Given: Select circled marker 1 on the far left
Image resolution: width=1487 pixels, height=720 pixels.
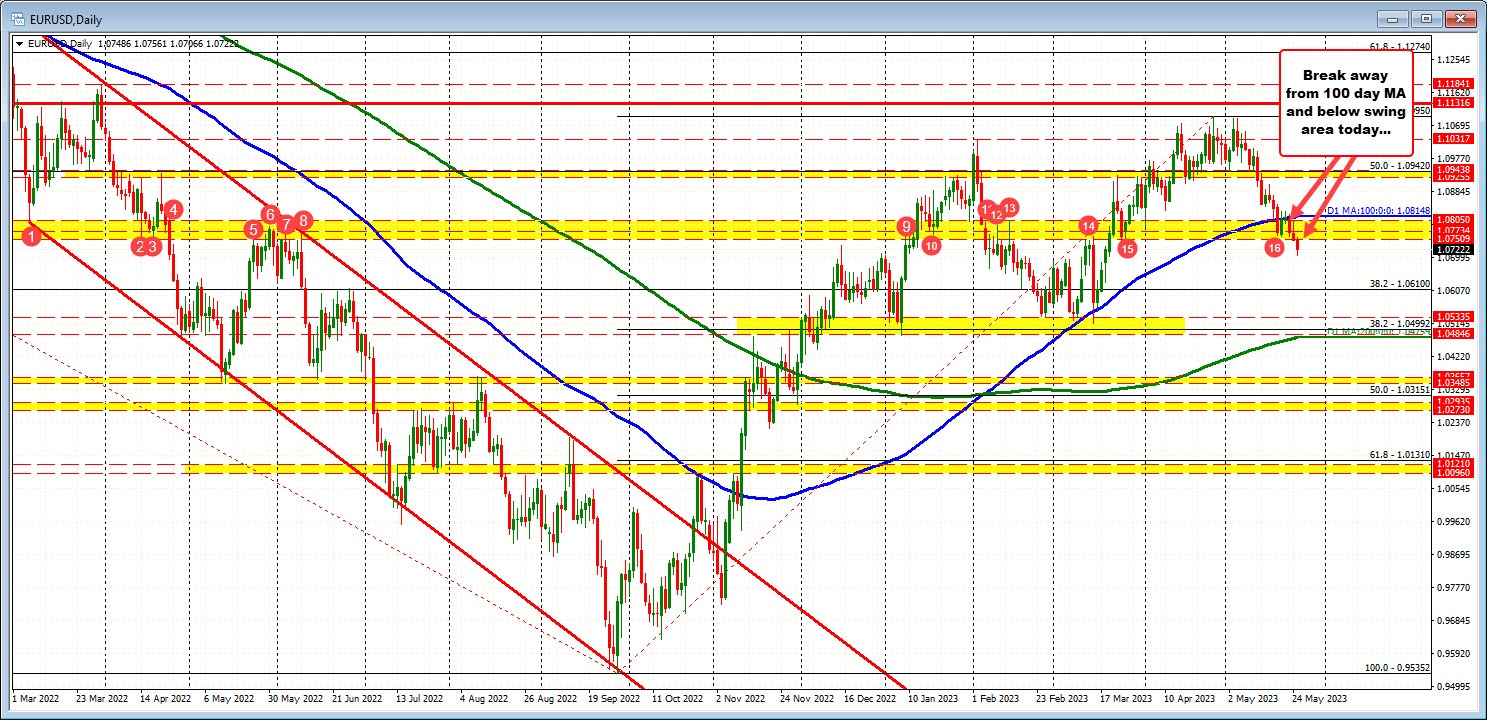Looking at the screenshot, I should click(x=29, y=236).
